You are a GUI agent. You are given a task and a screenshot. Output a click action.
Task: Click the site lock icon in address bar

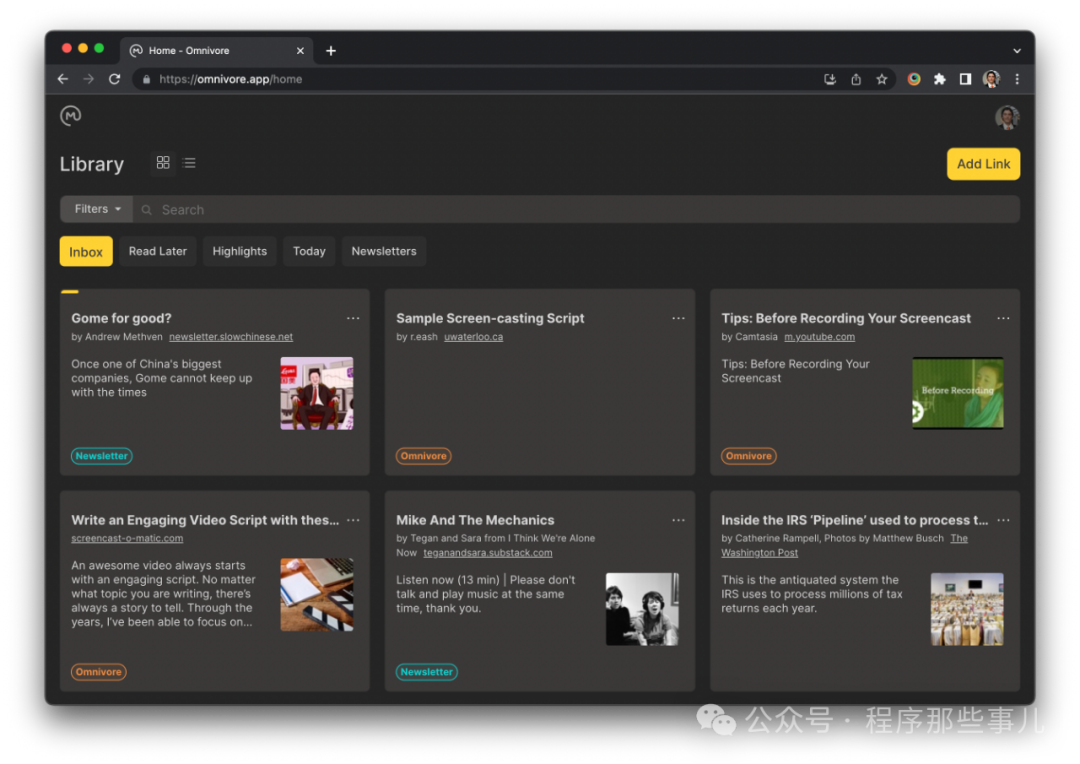[x=146, y=79]
